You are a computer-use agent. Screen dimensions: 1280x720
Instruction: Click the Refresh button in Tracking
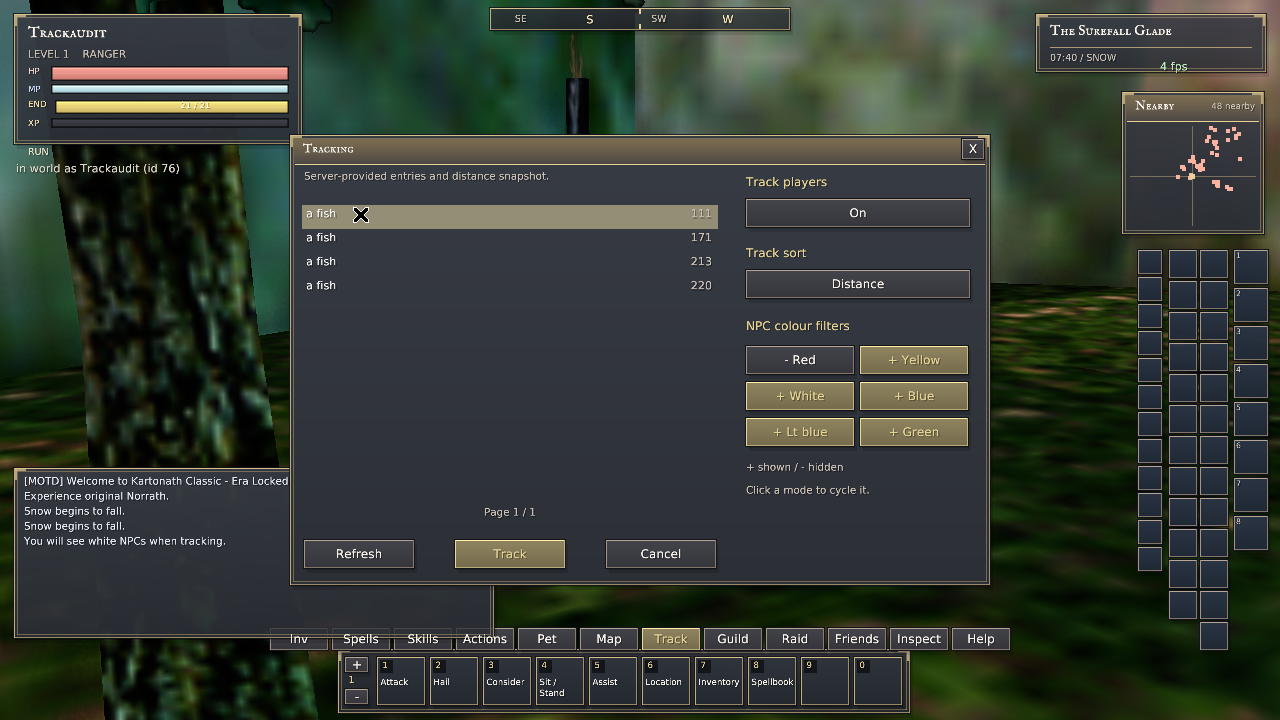tap(359, 554)
